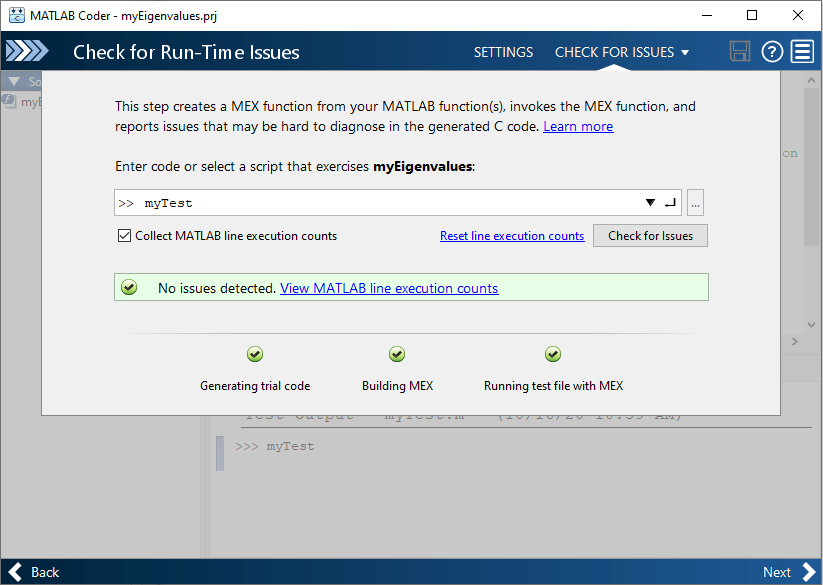Click the Generating trial code check icon

(255, 354)
